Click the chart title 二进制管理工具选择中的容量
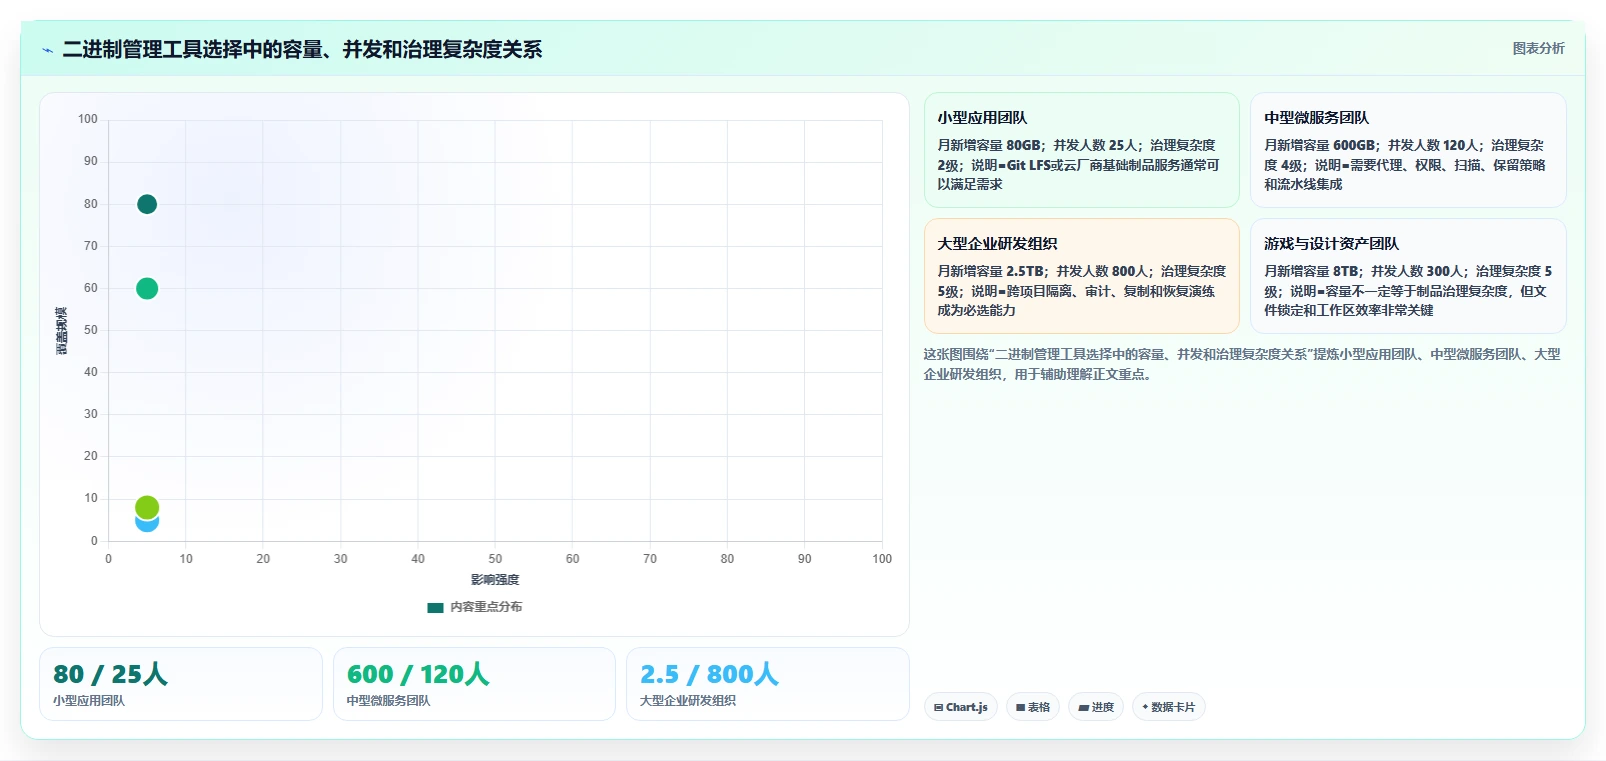 pos(302,49)
